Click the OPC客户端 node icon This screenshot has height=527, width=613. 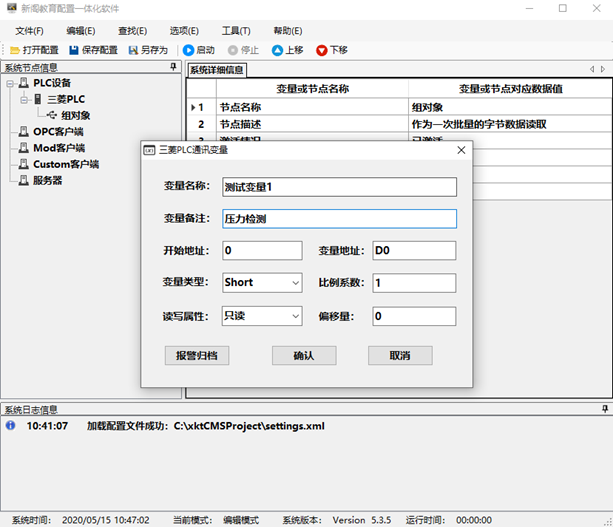24,131
